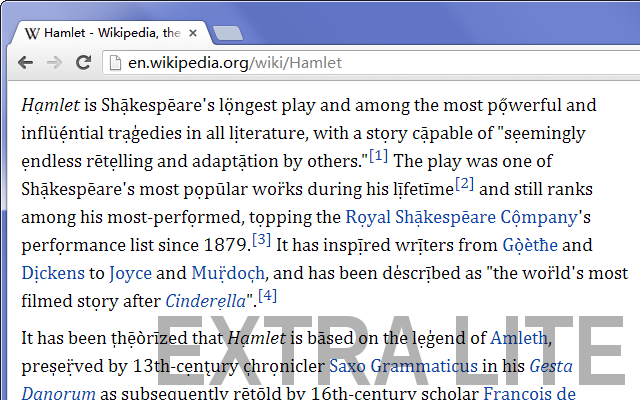Open the Joyce article link
This screenshot has width=640, height=400.
tap(130, 273)
